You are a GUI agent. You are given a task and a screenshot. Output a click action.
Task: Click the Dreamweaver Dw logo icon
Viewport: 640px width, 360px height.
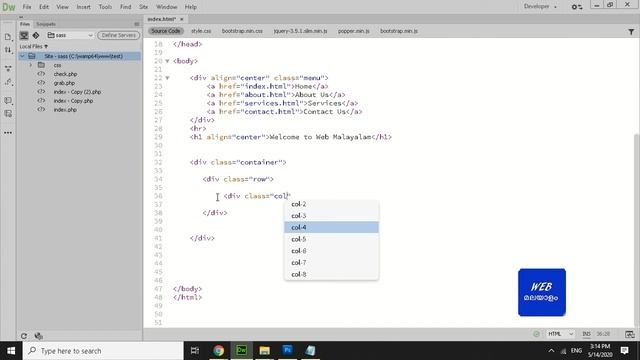(9, 7)
